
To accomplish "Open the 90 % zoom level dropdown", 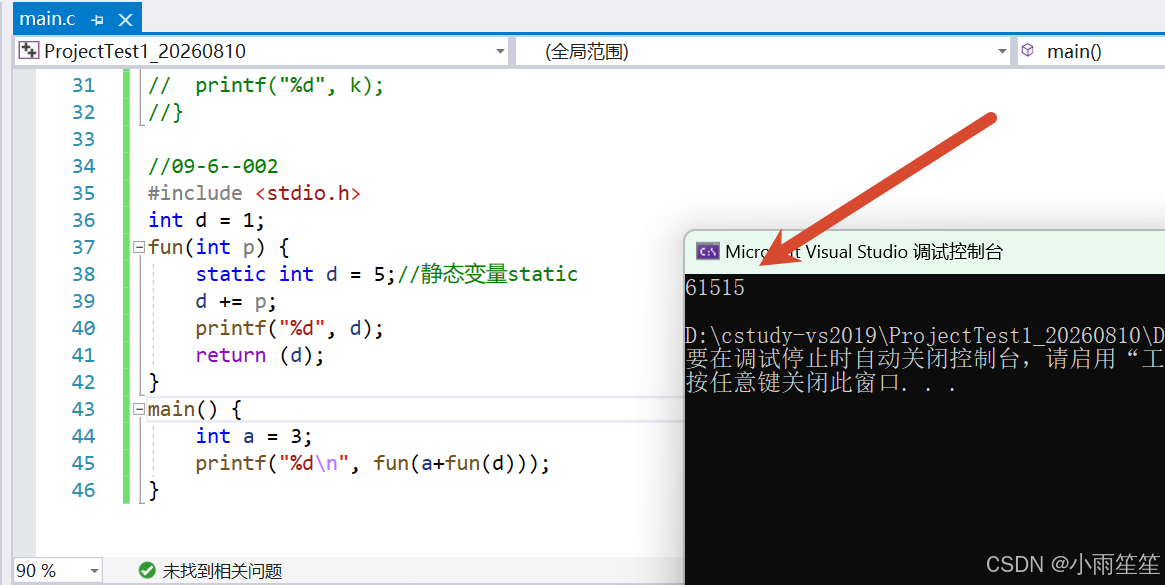I will tap(94, 571).
